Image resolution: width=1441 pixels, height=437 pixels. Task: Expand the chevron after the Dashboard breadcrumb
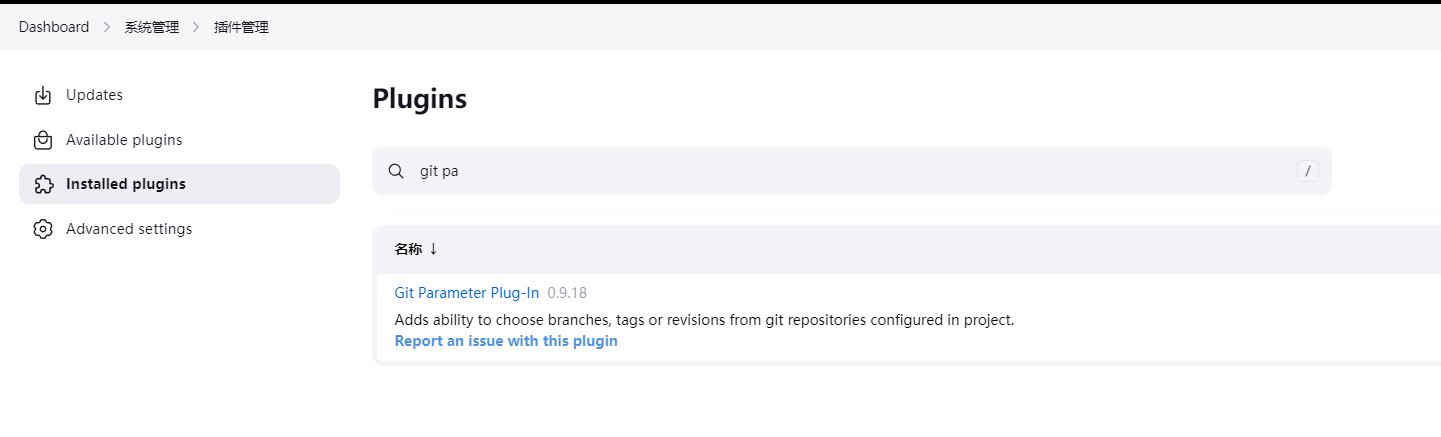(107, 27)
